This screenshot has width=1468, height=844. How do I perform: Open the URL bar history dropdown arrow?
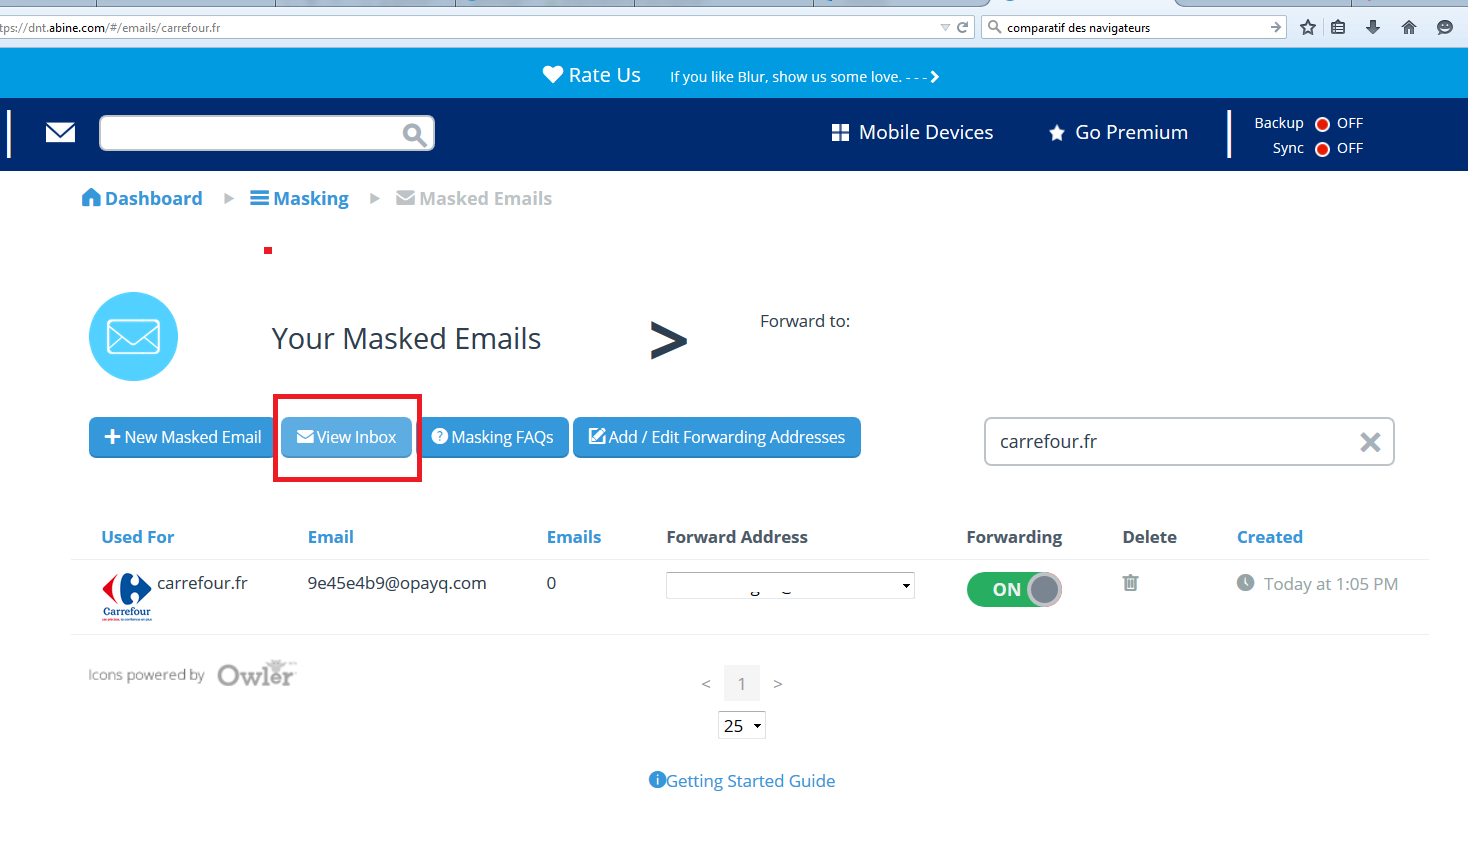point(945,27)
